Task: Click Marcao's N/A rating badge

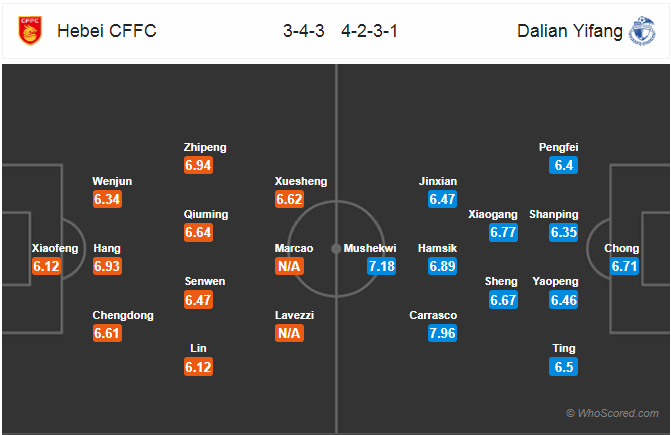Action: 289,266
